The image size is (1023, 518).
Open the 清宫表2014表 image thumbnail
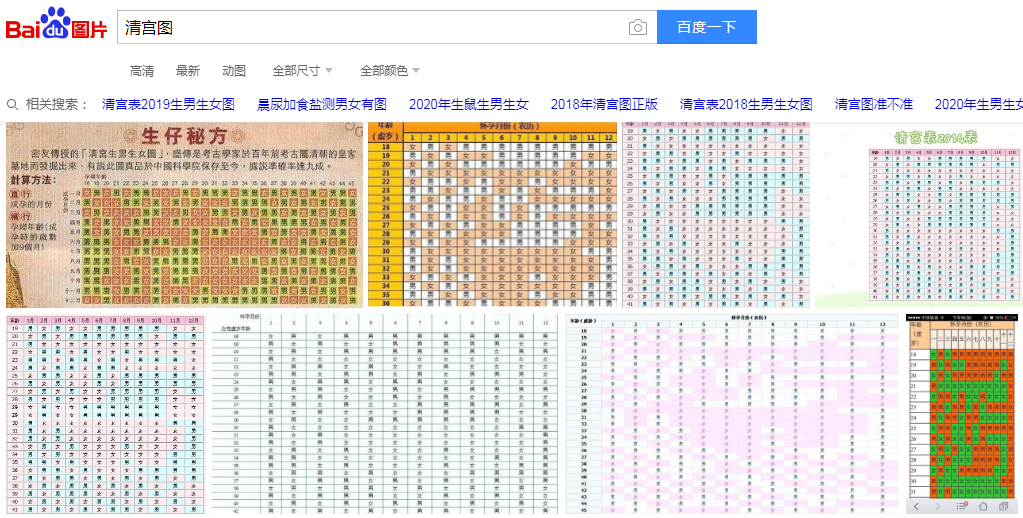(919, 215)
